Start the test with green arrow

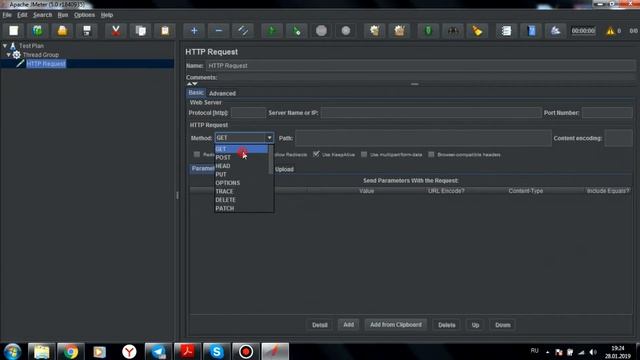click(x=272, y=31)
